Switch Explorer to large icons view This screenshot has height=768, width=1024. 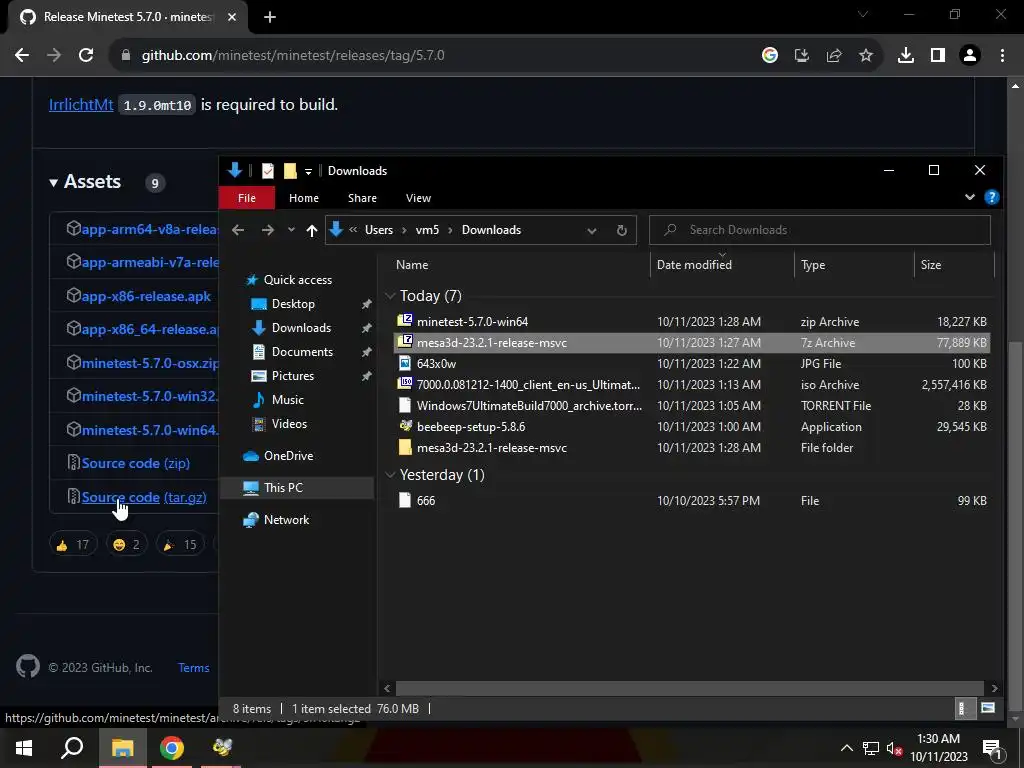(987, 709)
